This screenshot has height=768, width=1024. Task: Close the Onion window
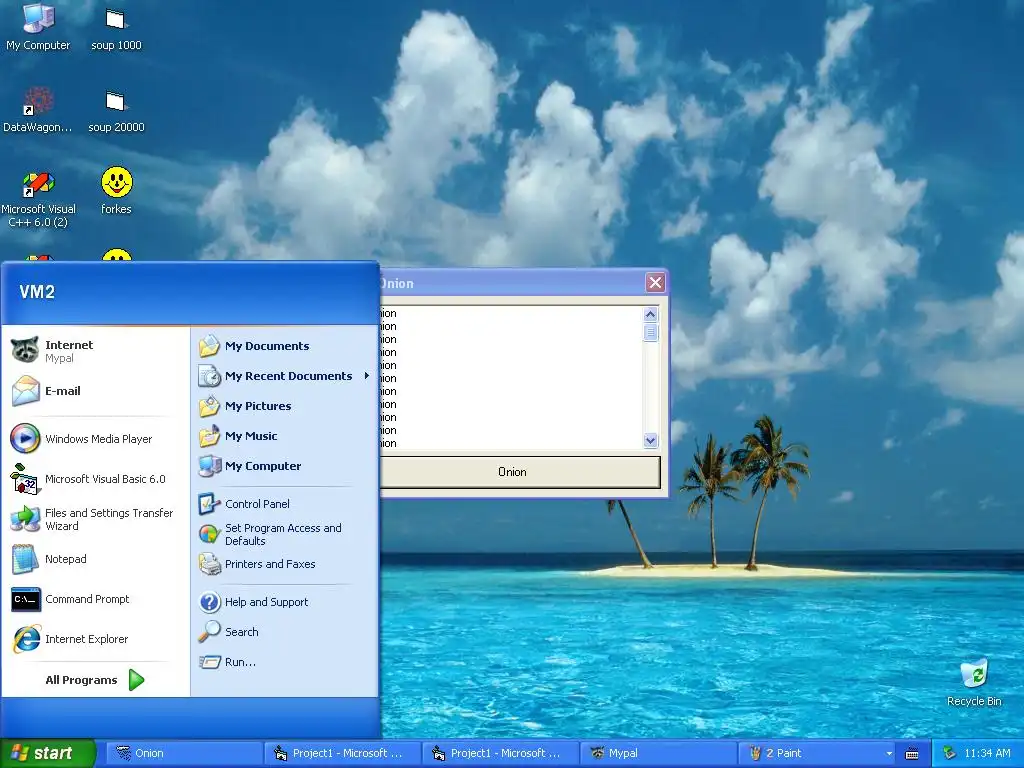point(655,283)
